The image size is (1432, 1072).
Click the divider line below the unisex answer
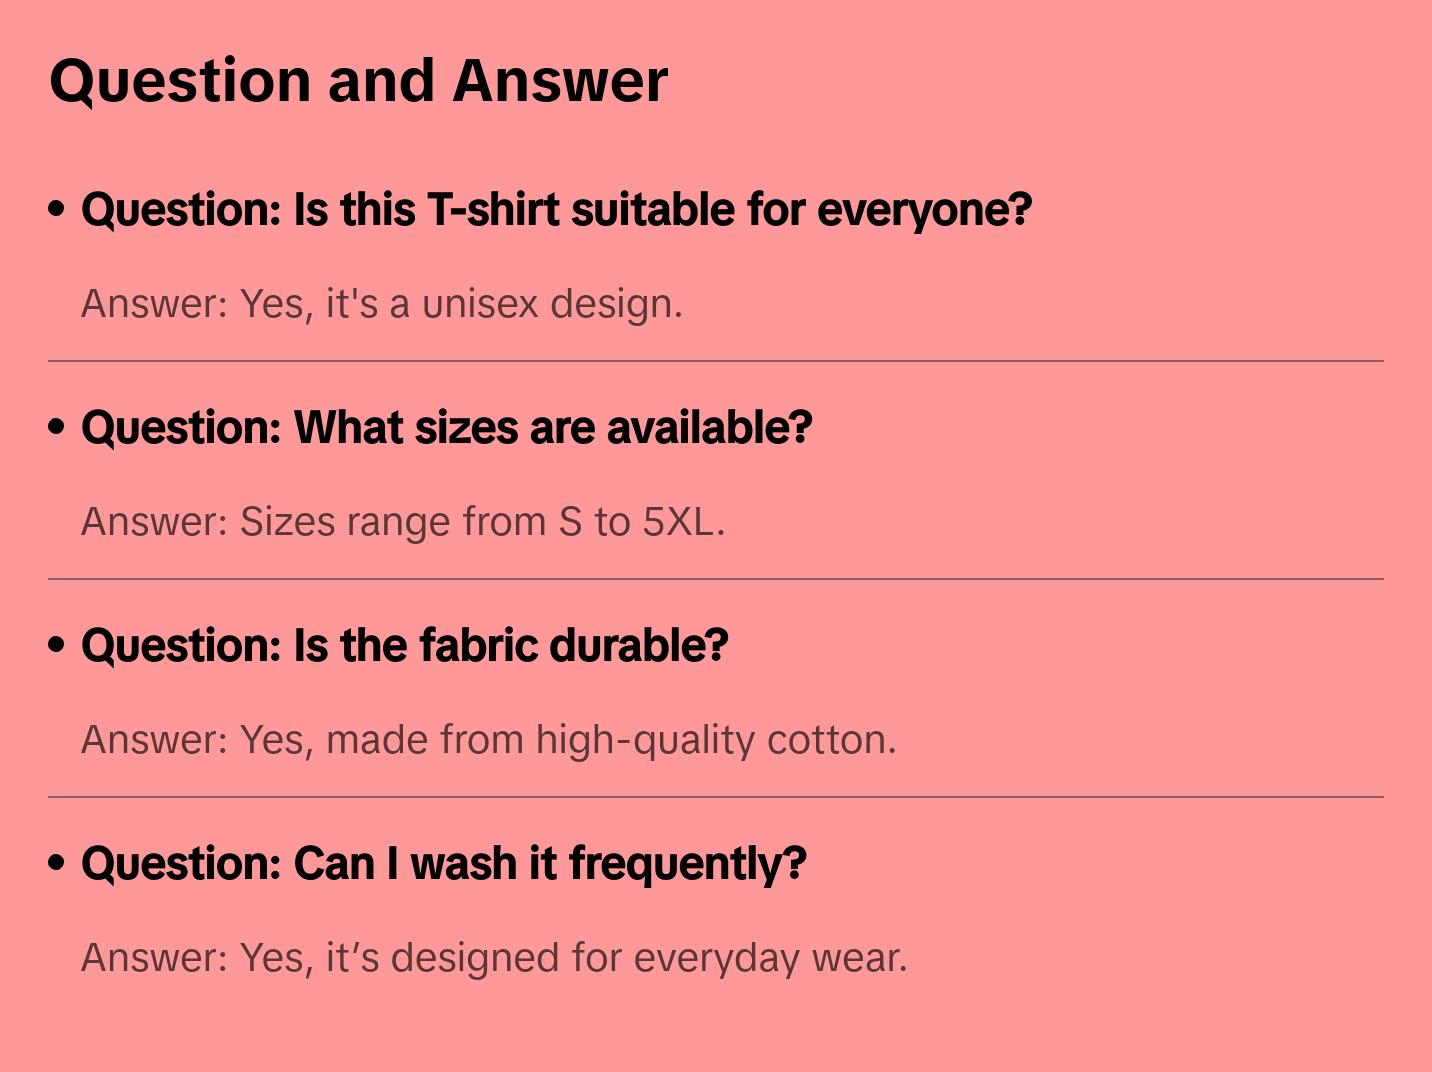[x=715, y=361]
